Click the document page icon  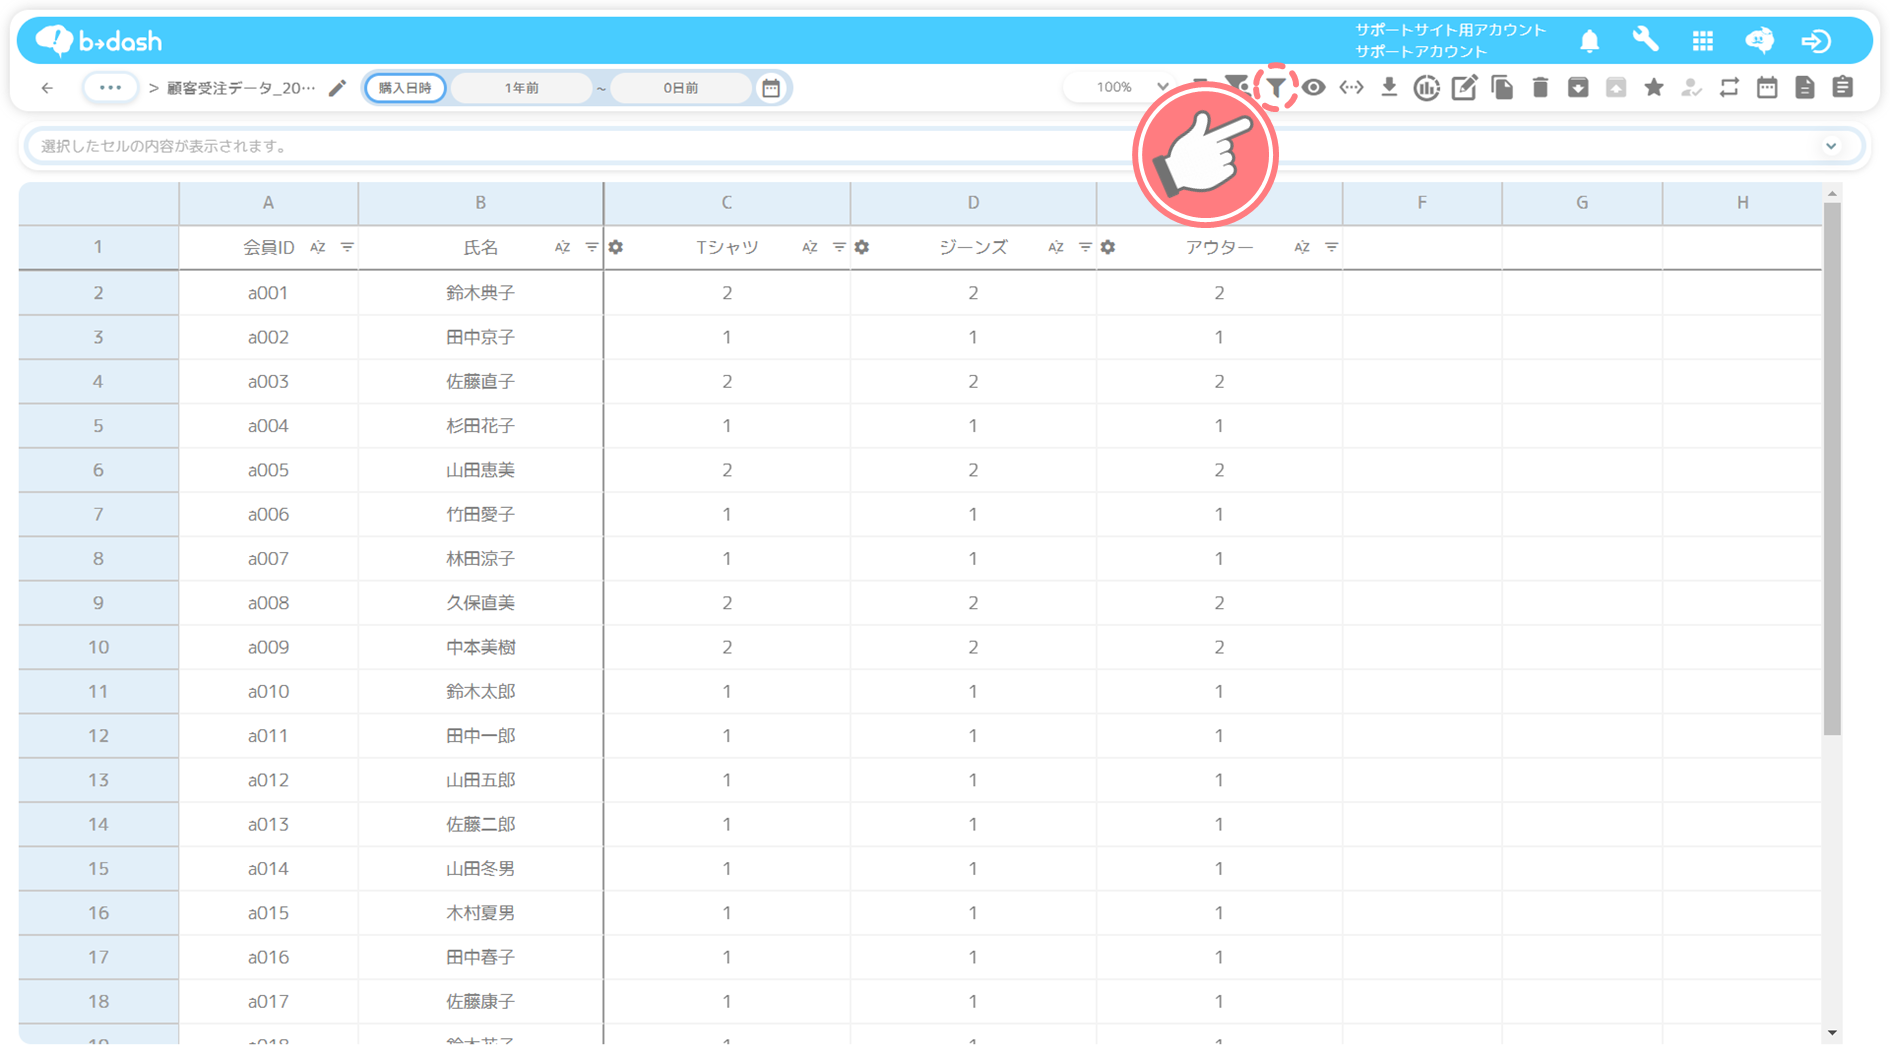tap(1805, 88)
